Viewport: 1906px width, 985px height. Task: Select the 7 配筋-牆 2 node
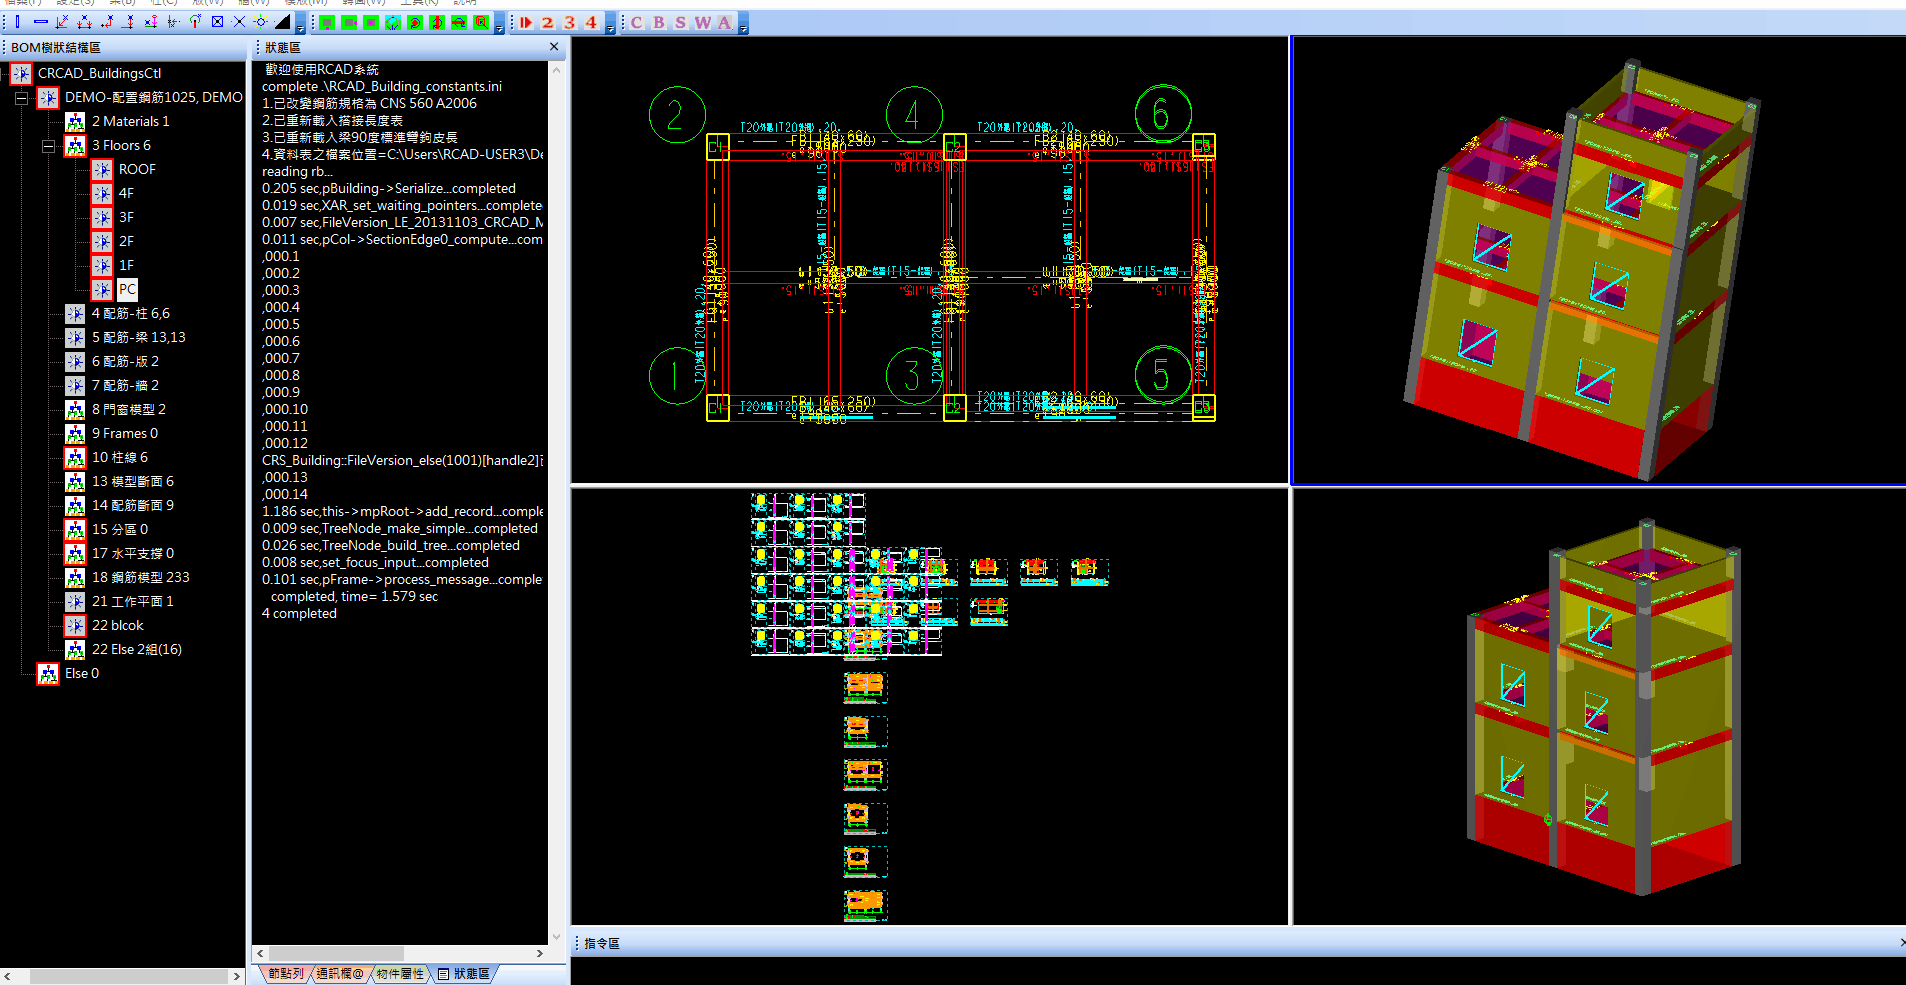[125, 385]
